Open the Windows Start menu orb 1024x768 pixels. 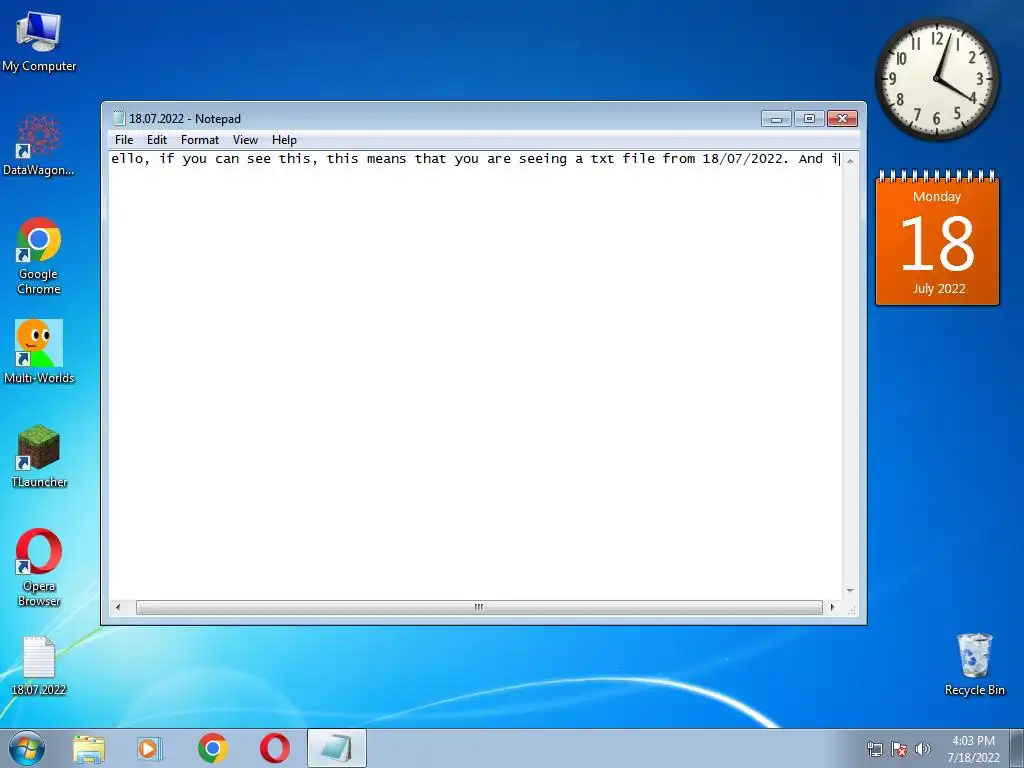tap(27, 748)
